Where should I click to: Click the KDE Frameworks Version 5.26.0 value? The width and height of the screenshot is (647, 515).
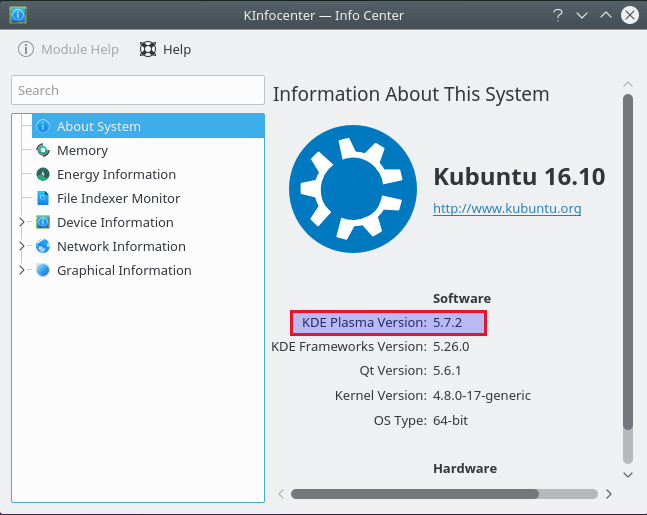[451, 347]
